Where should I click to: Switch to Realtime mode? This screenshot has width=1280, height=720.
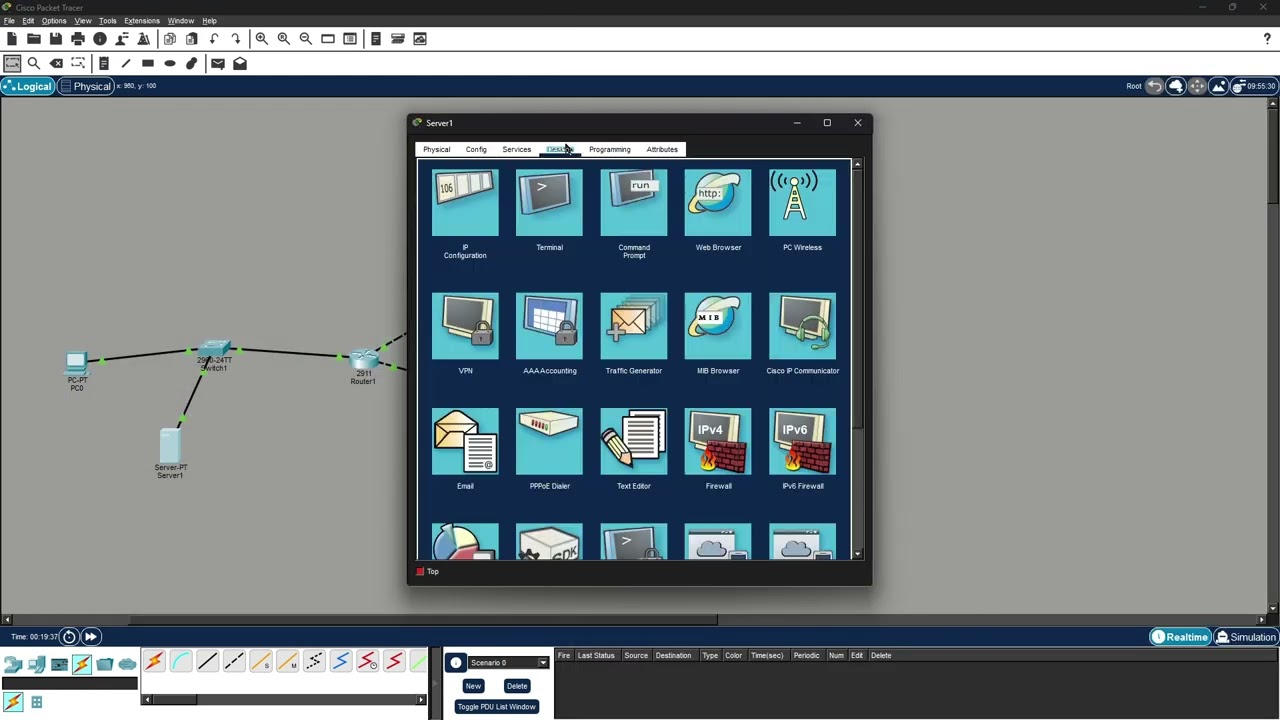(1180, 637)
